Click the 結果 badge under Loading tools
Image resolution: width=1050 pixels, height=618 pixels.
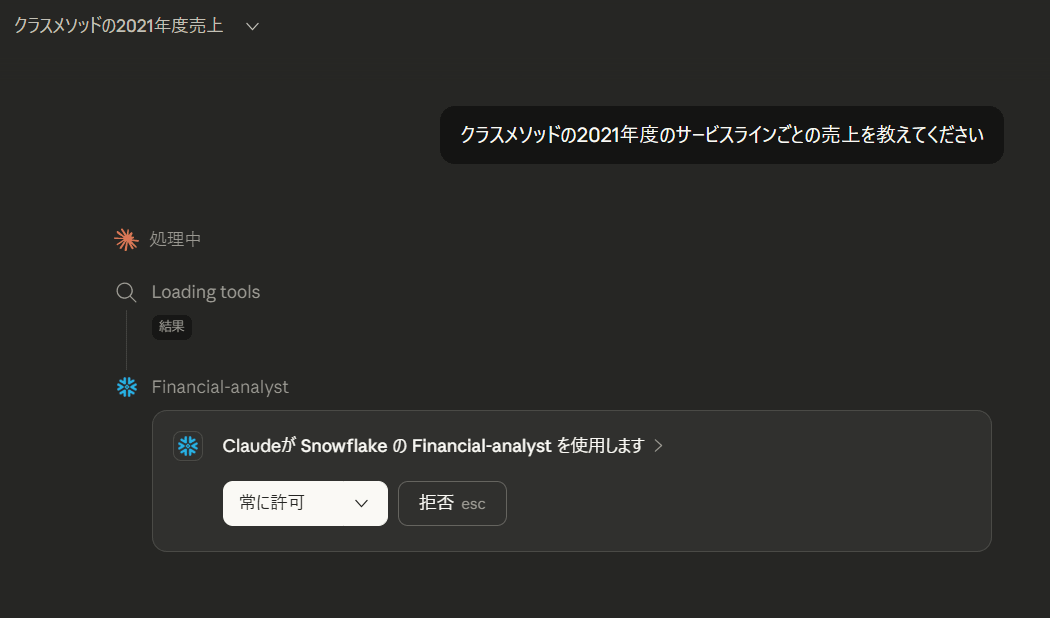click(172, 326)
